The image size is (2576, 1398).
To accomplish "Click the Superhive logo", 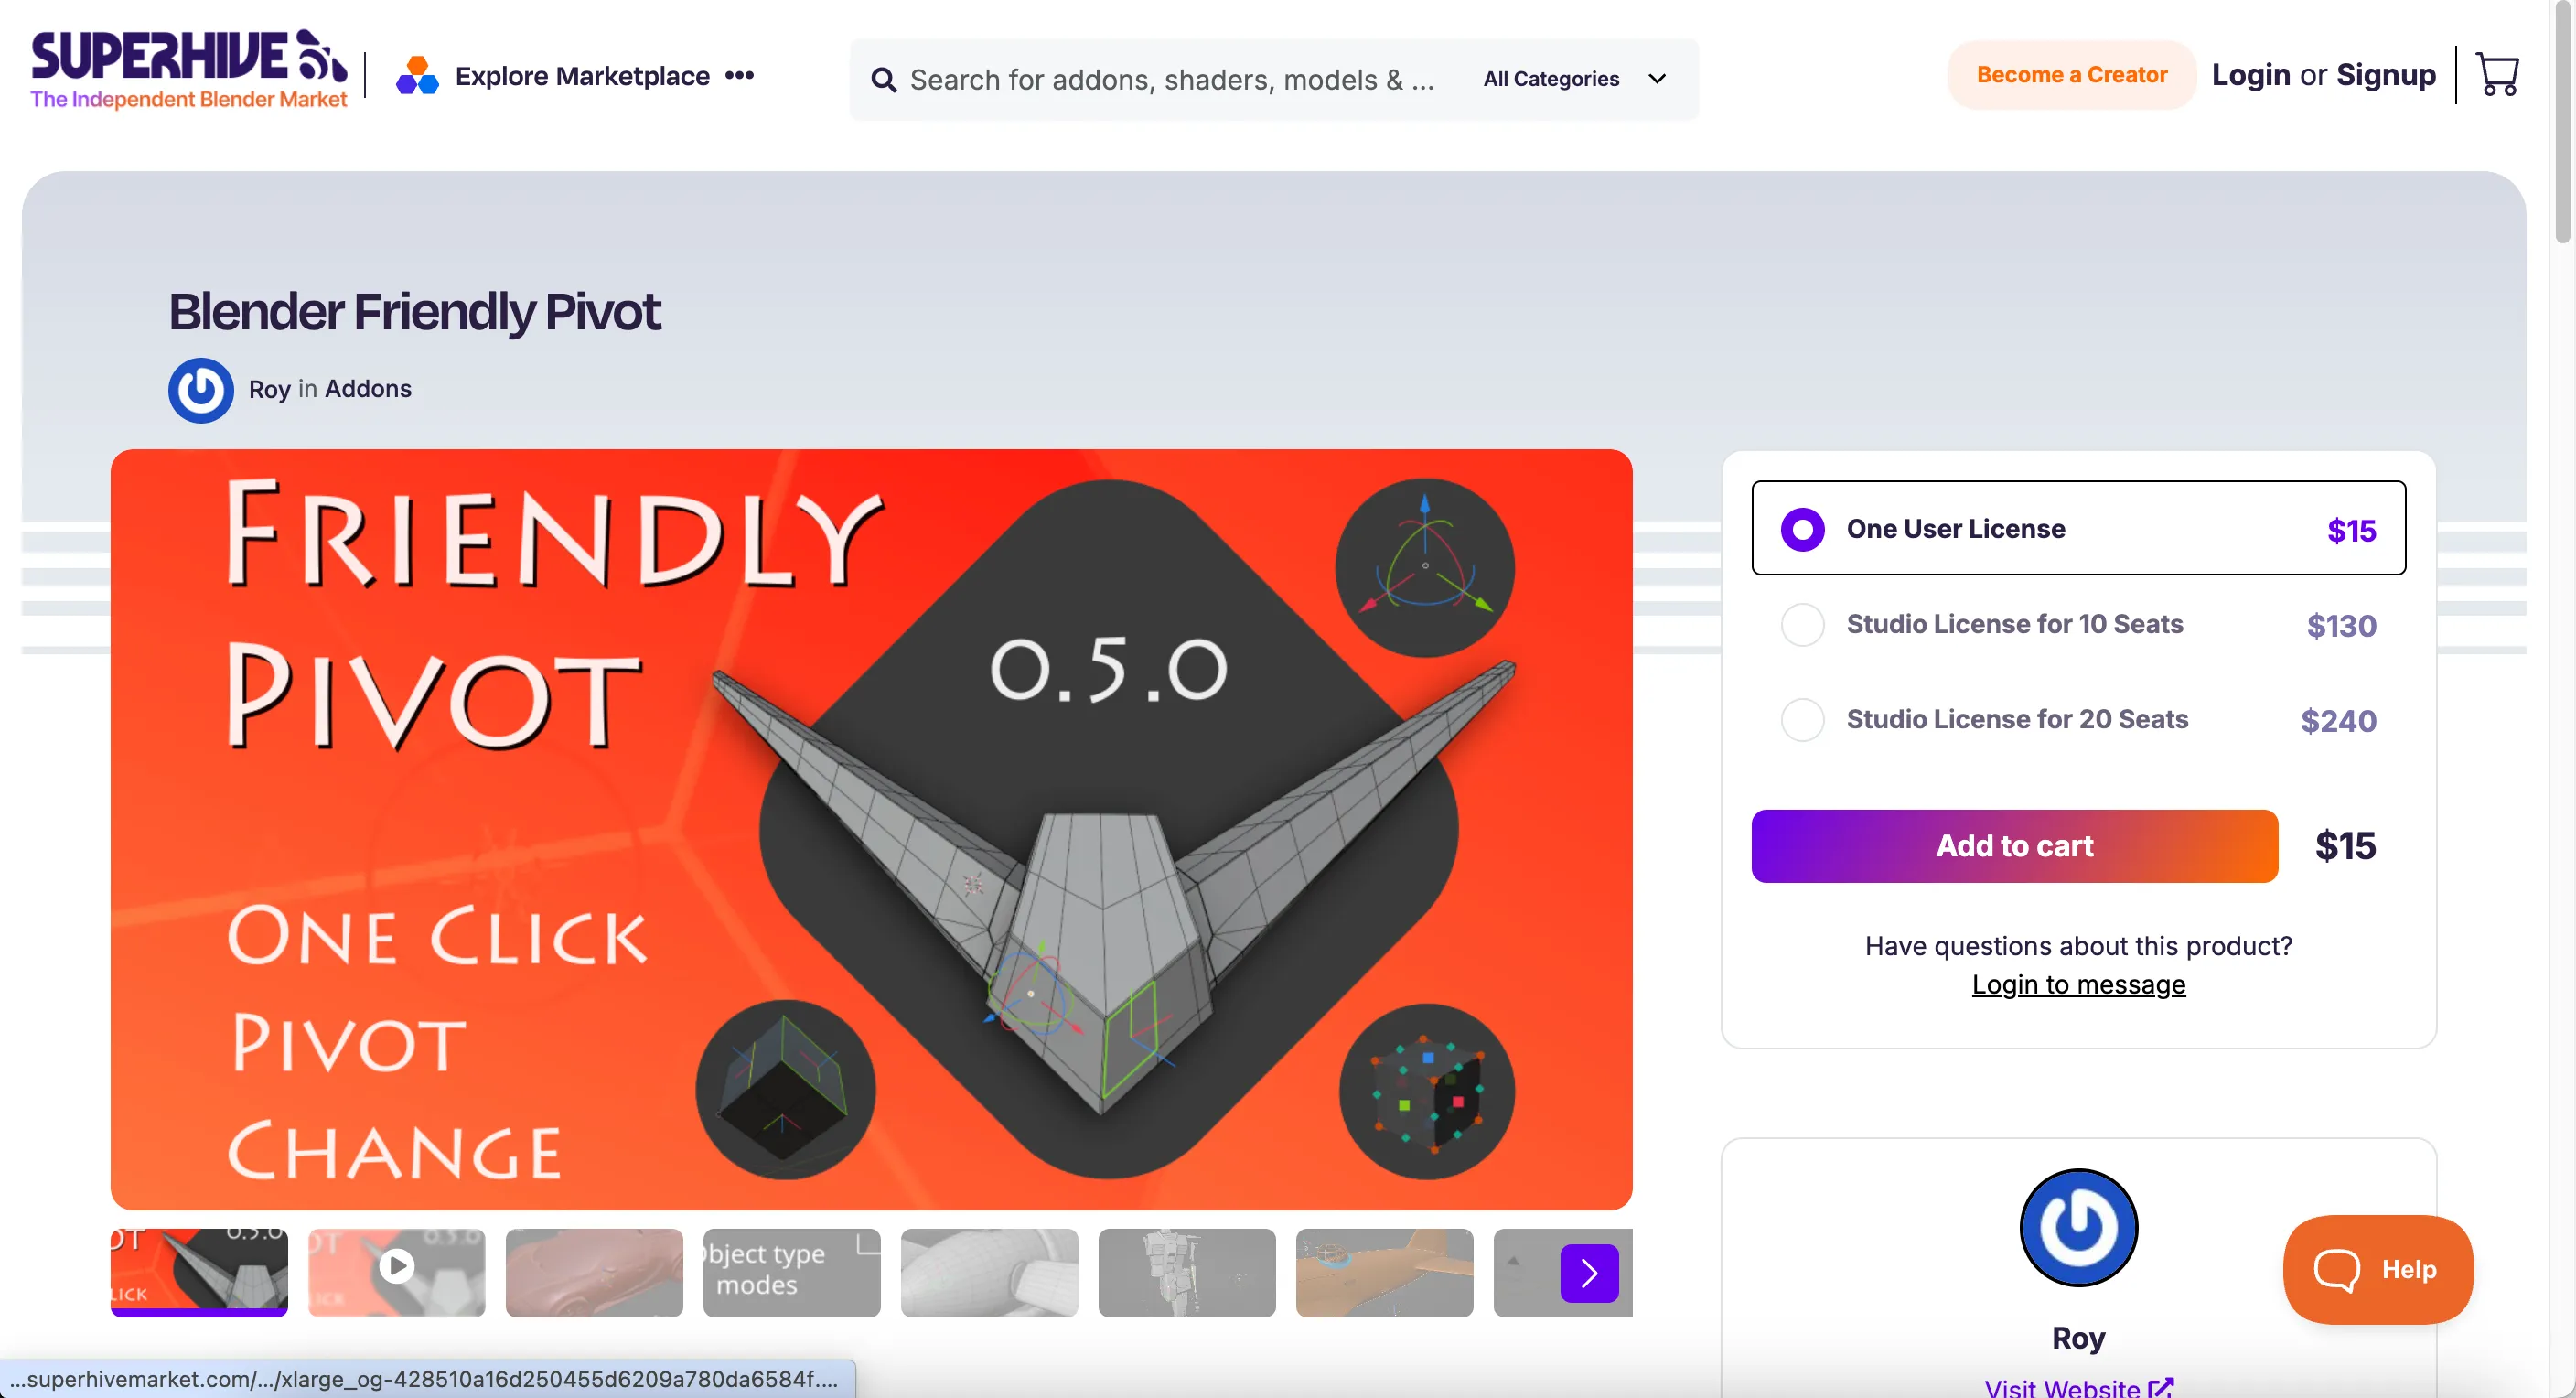I will coord(189,69).
